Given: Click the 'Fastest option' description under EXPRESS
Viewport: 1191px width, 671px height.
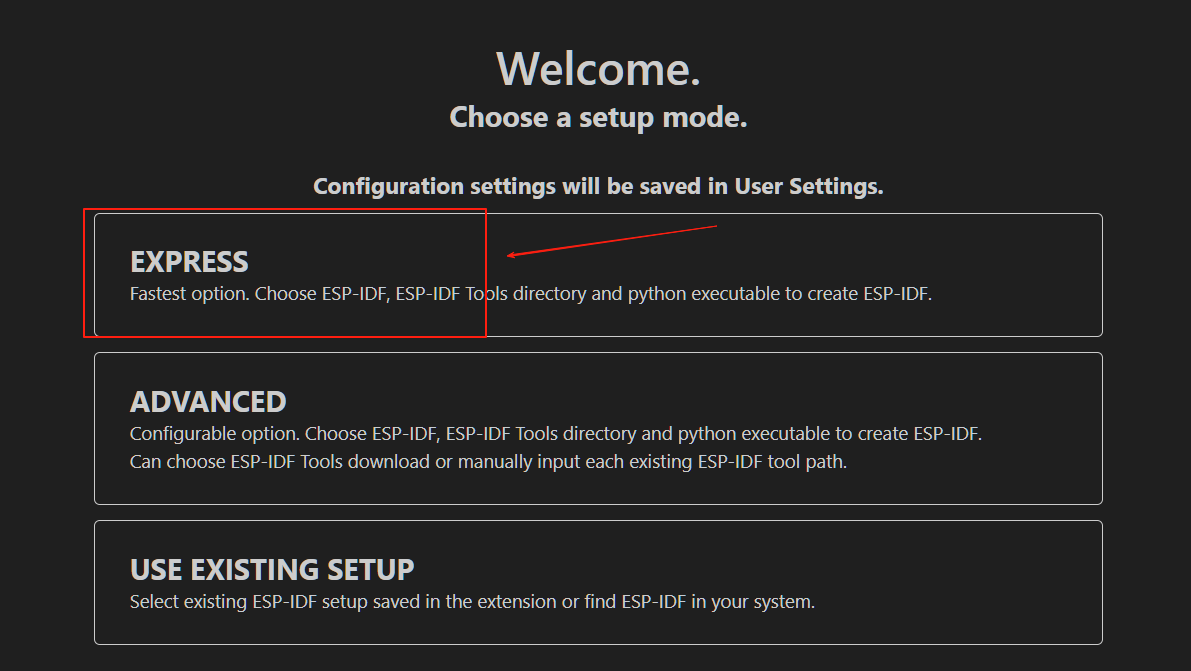Looking at the screenshot, I should click(530, 294).
